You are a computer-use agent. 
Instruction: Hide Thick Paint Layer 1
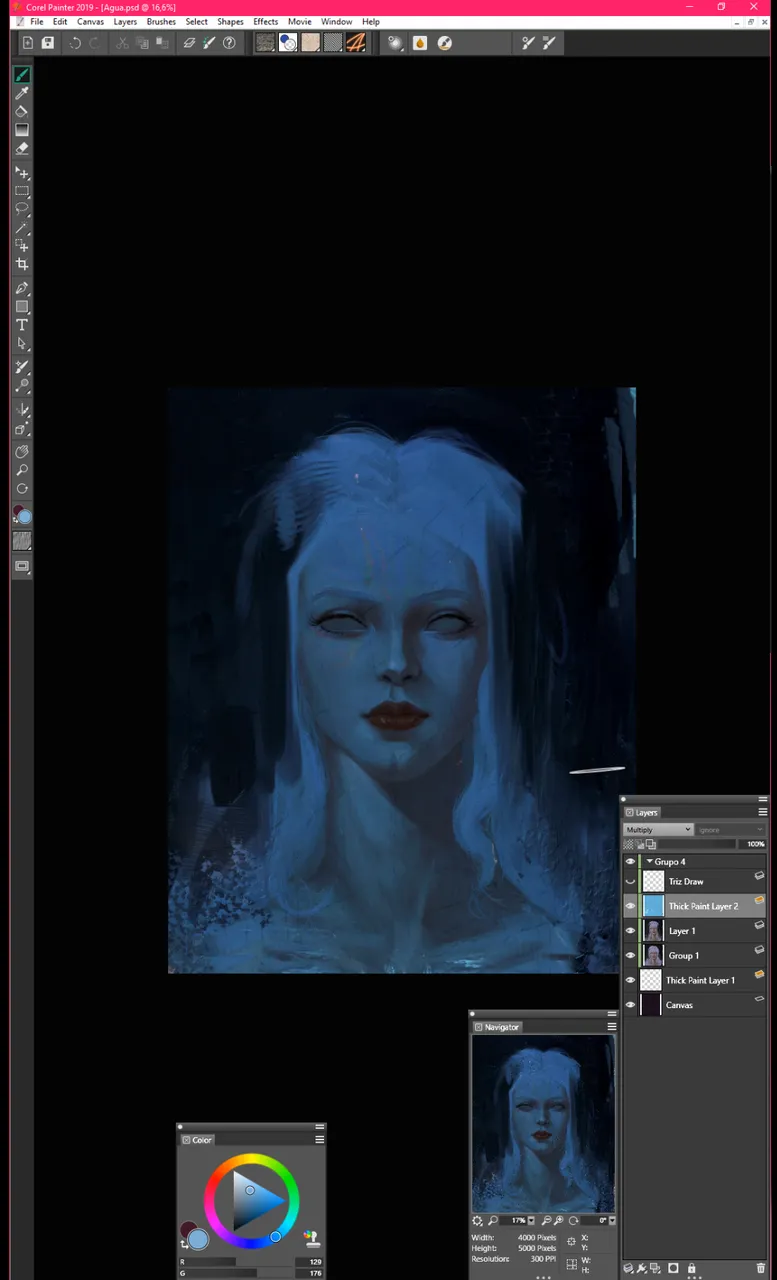coord(630,980)
